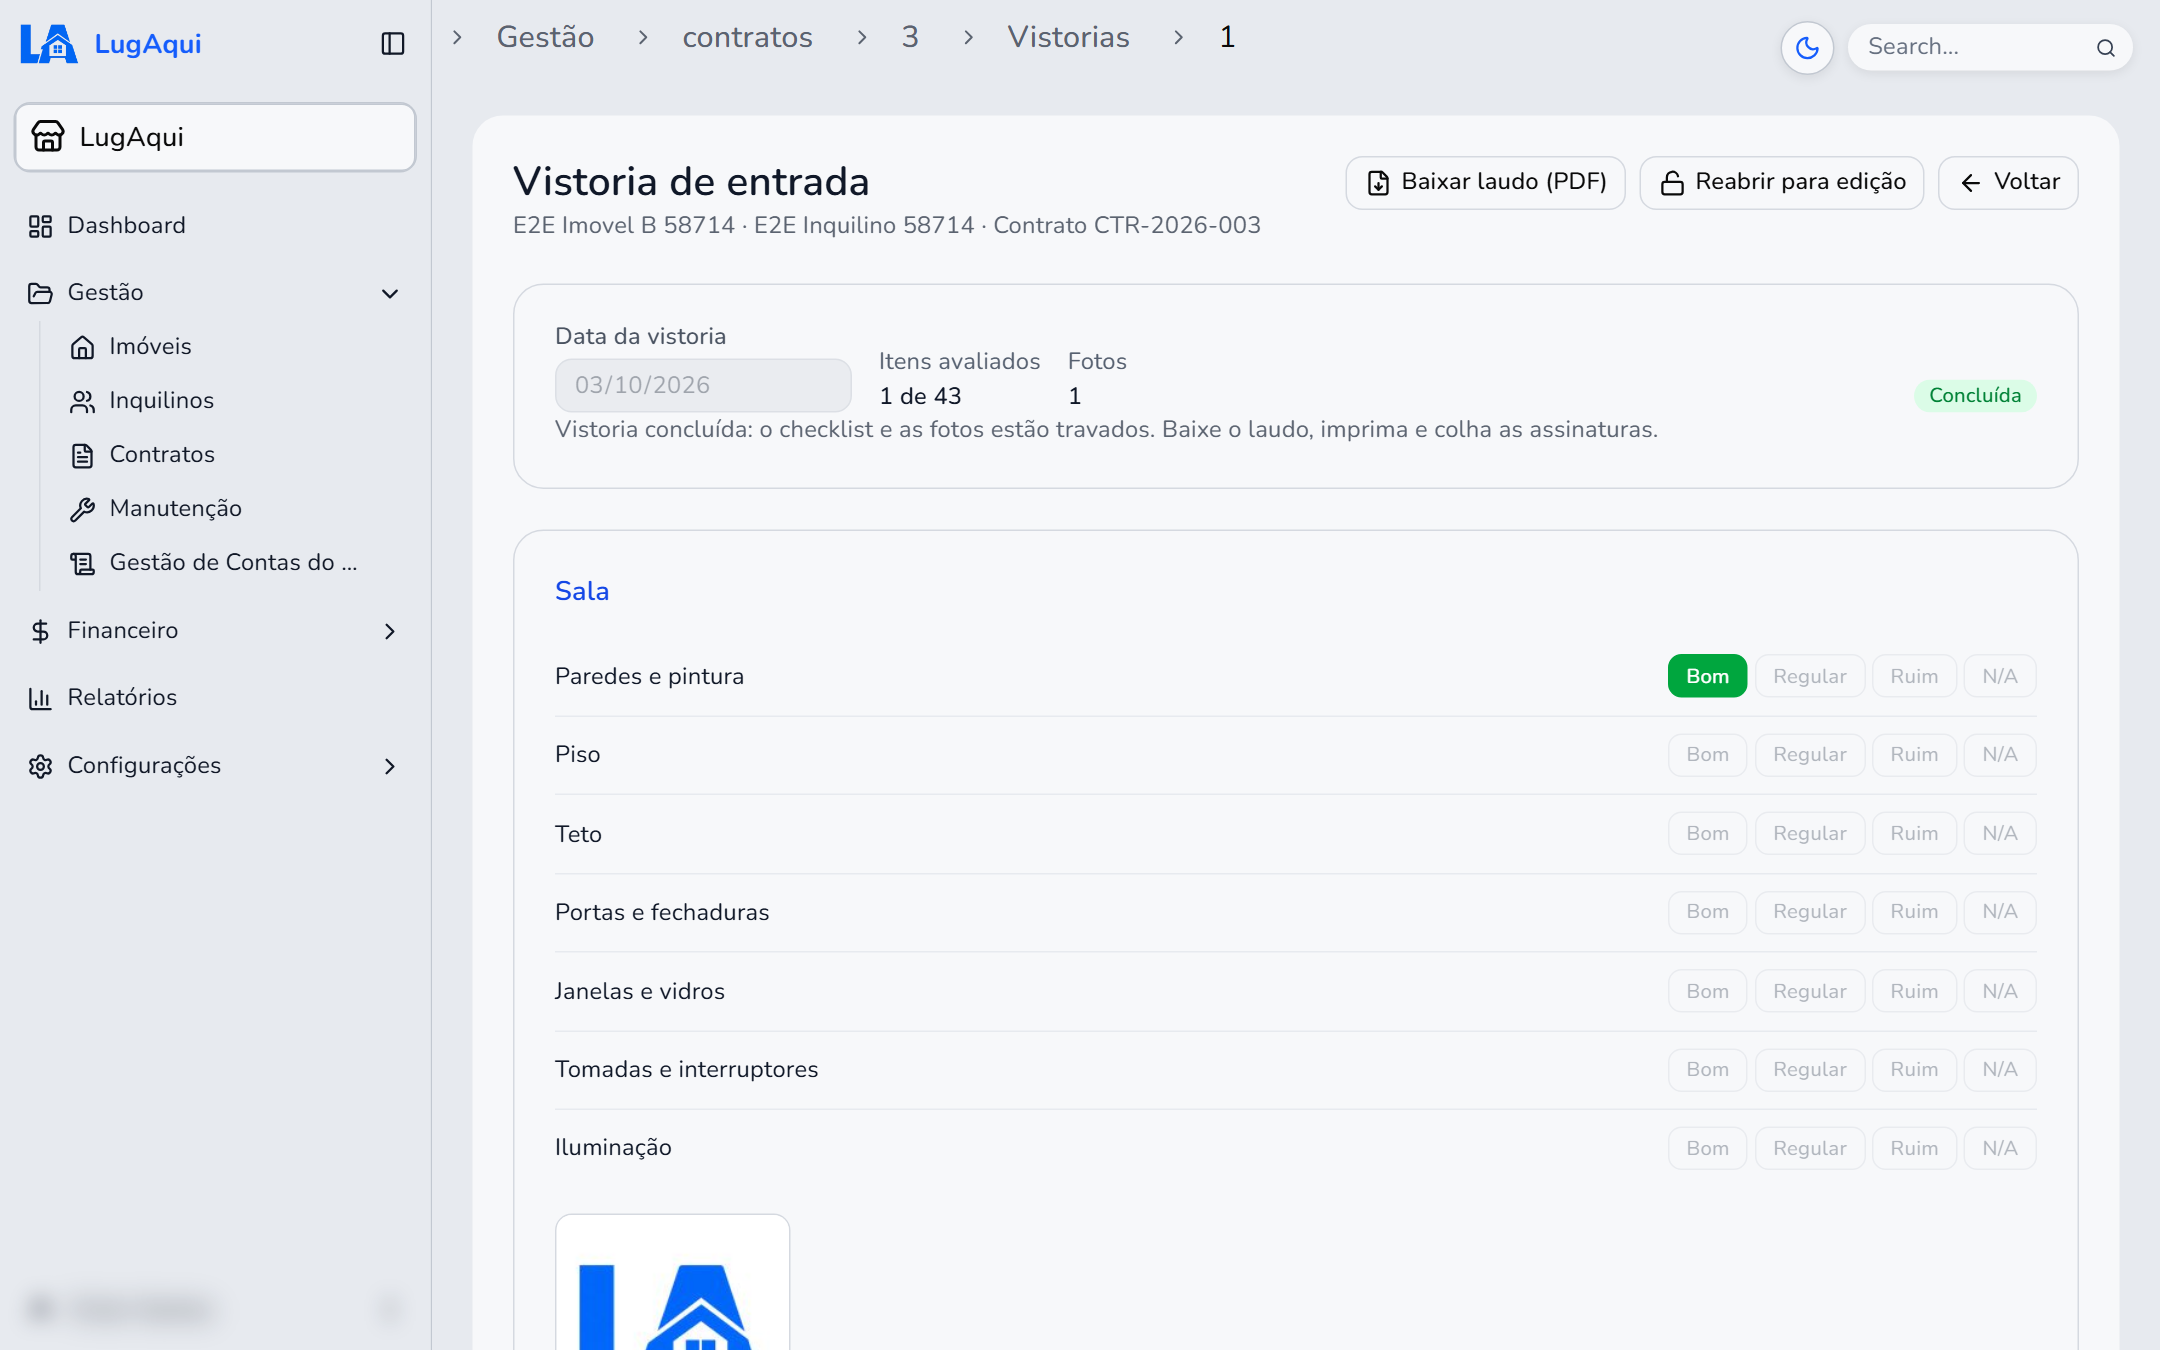Open Relatórios in the sidebar
The width and height of the screenshot is (2160, 1350).
click(215, 698)
